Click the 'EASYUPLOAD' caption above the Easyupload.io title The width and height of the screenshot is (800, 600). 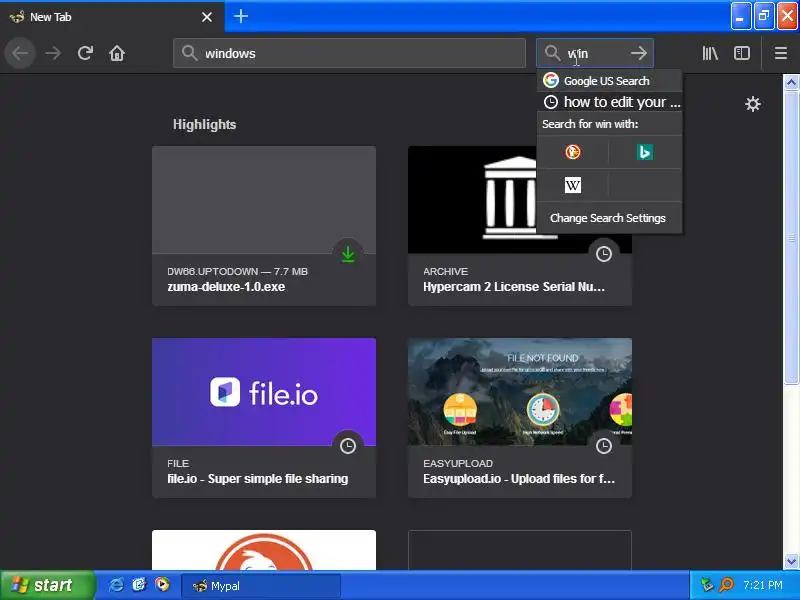click(458, 463)
